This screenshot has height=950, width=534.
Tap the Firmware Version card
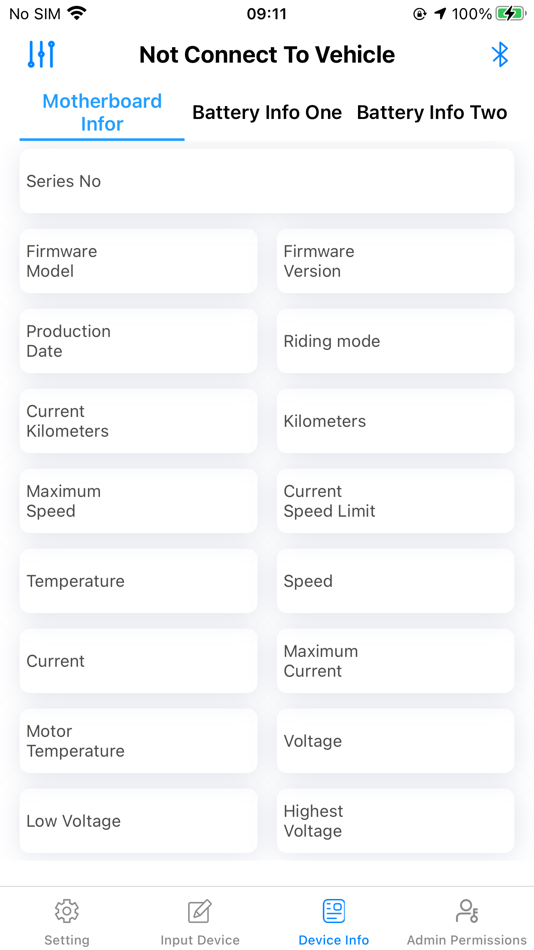click(x=395, y=261)
